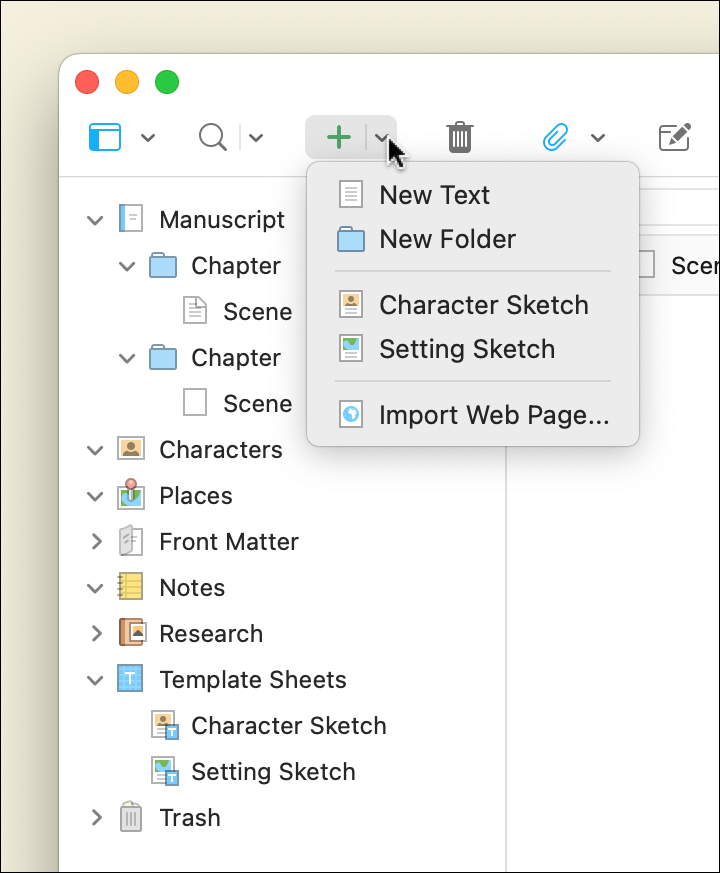This screenshot has height=873, width=720.
Task: Expand the Research folder arrow
Action: tap(96, 634)
